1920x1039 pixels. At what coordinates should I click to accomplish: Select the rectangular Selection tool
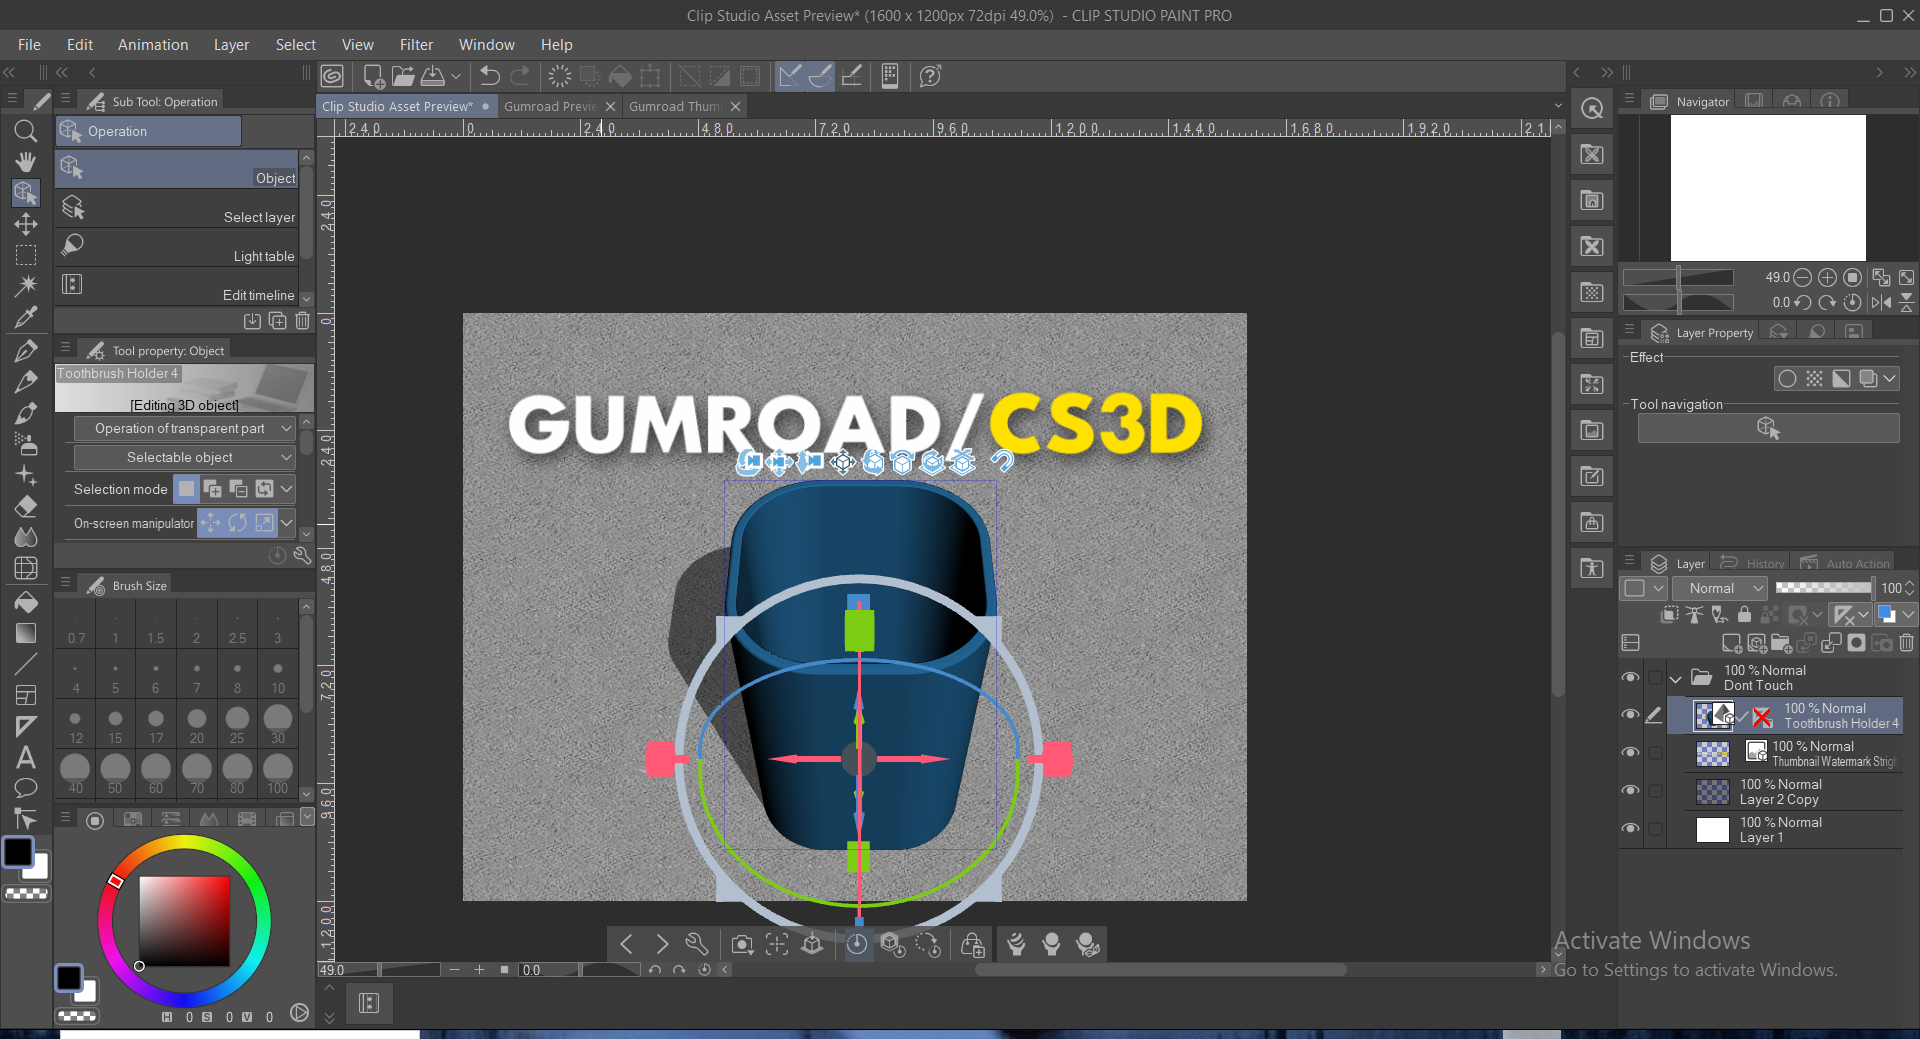(x=26, y=255)
